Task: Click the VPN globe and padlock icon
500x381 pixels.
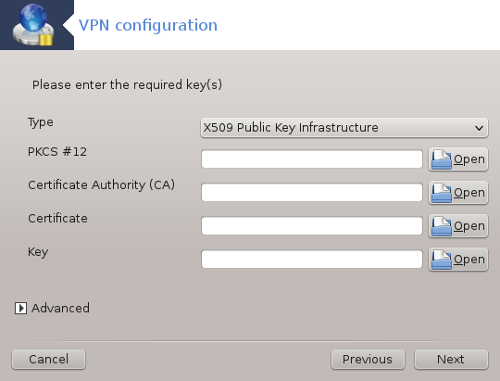Action: click(33, 25)
